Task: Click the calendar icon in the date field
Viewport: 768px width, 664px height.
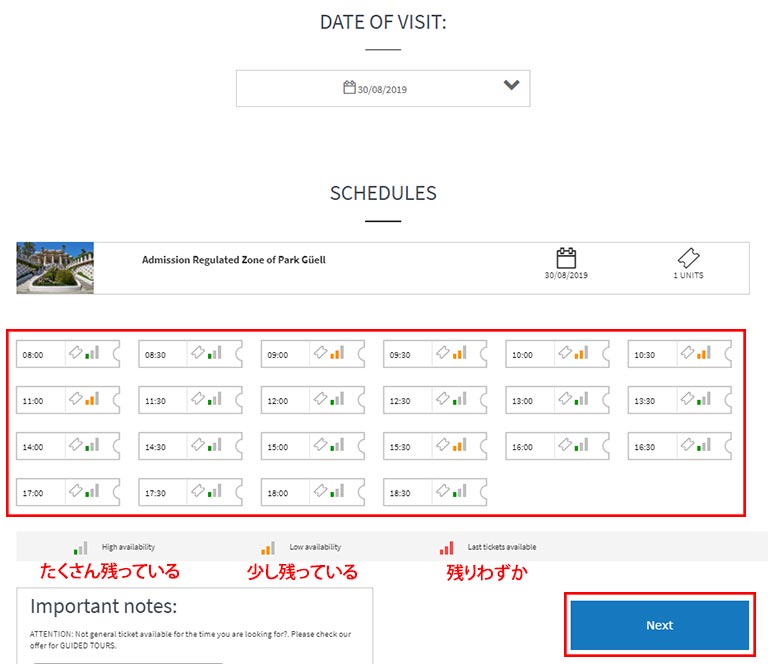Action: coord(349,88)
